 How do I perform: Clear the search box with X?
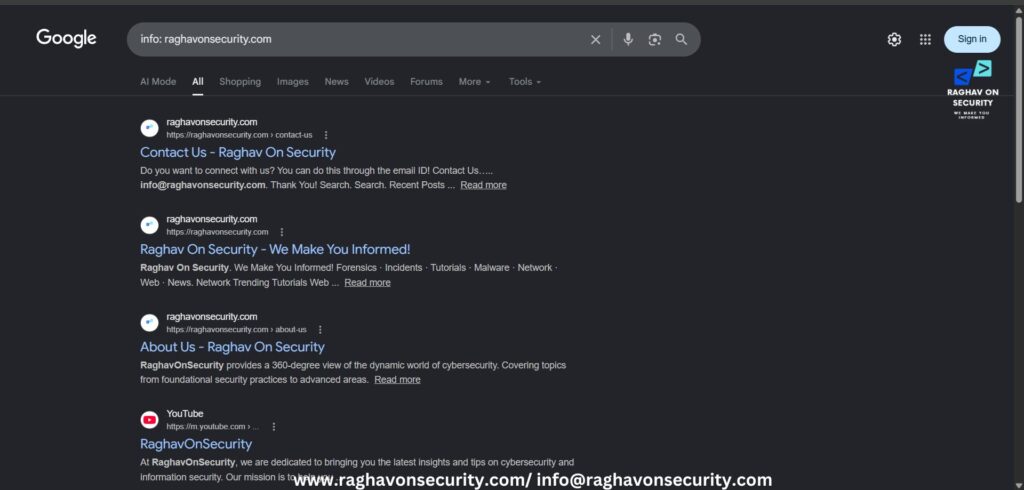596,40
